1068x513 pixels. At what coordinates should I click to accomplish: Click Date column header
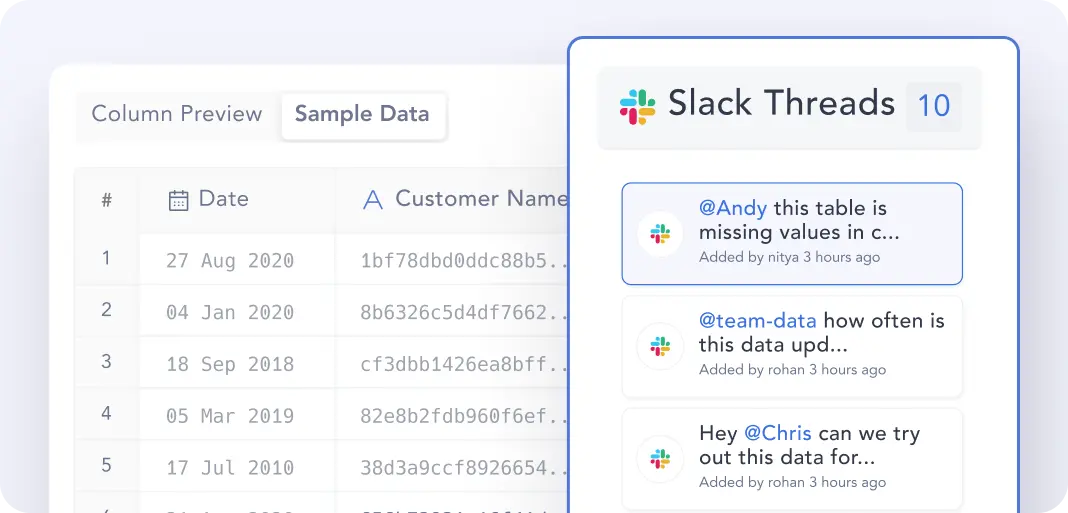click(223, 199)
